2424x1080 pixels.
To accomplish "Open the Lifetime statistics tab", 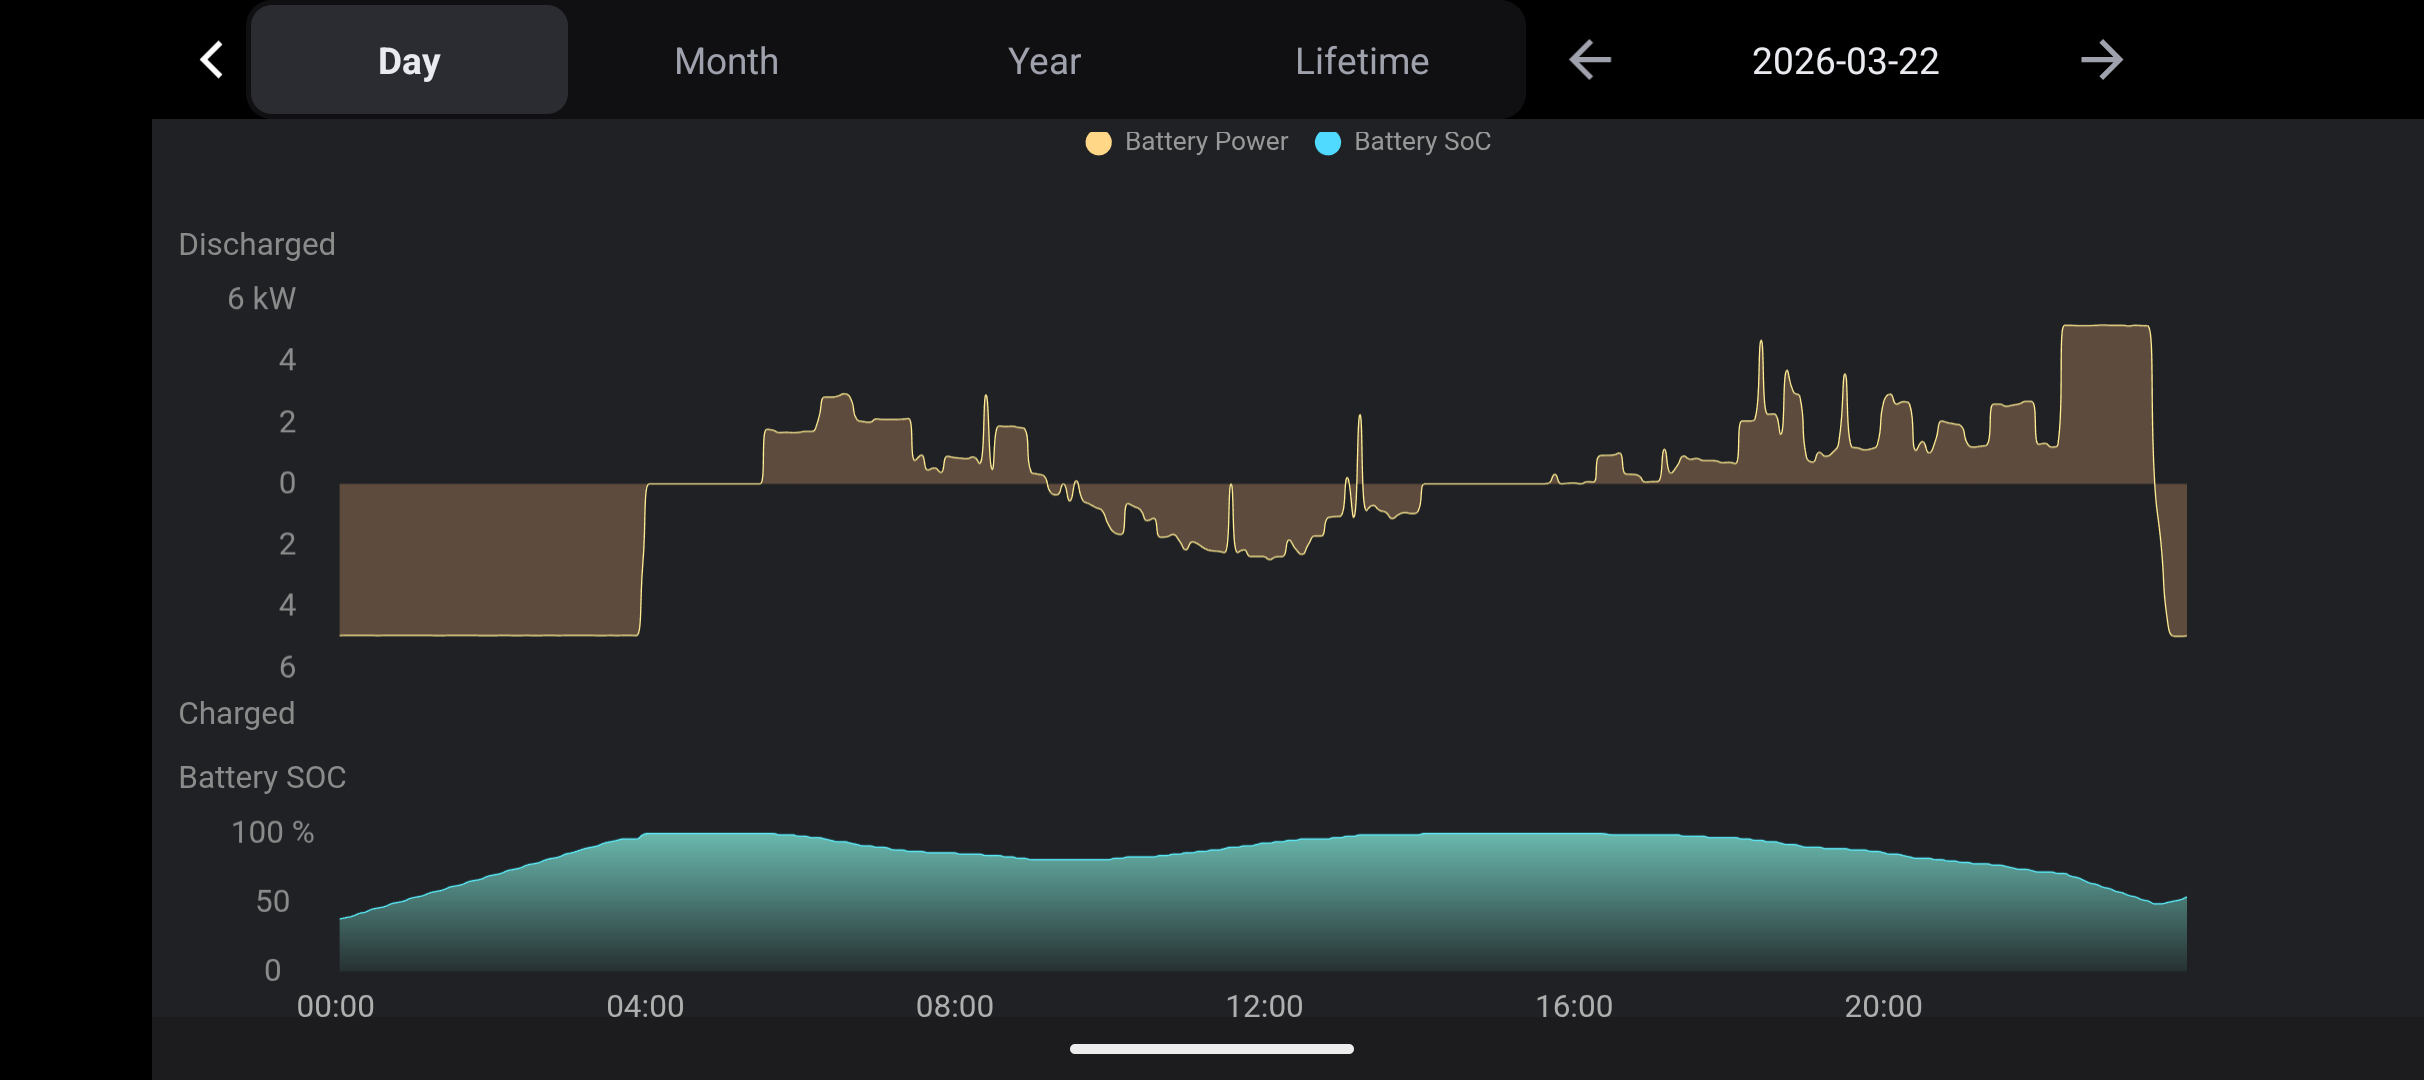I will (1361, 61).
